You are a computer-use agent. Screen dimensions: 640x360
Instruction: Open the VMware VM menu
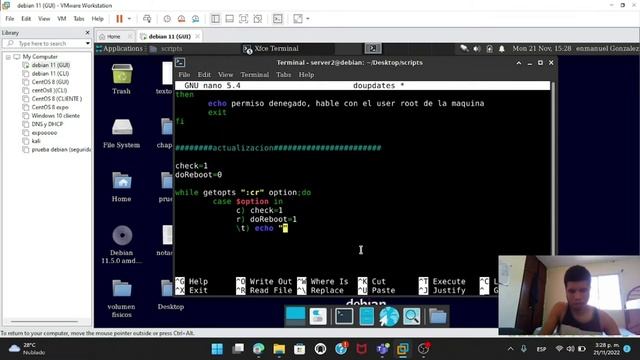click(62, 19)
